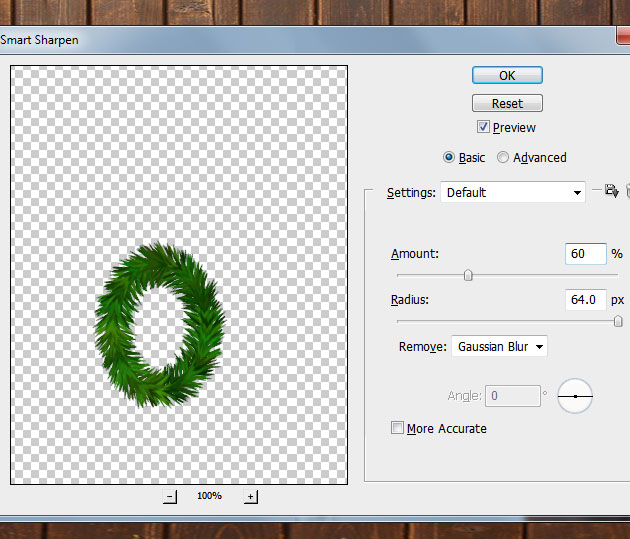Enable the More Accurate checkbox

(x=397, y=428)
